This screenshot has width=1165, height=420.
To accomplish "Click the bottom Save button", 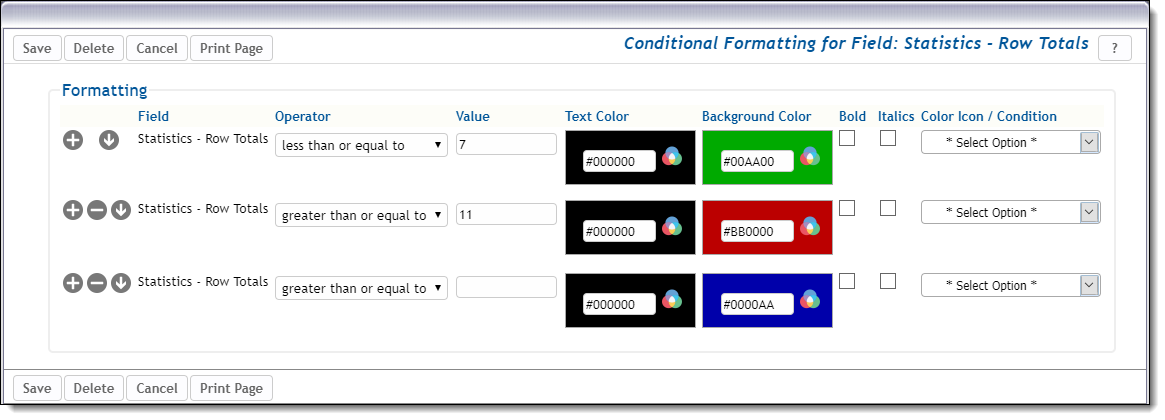I will click(x=37, y=388).
